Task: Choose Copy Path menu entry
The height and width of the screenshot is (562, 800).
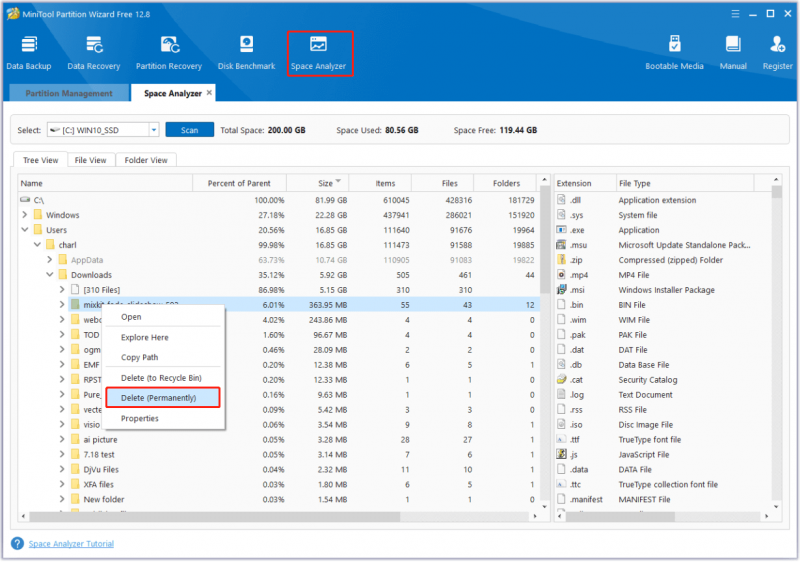Action: (x=163, y=357)
